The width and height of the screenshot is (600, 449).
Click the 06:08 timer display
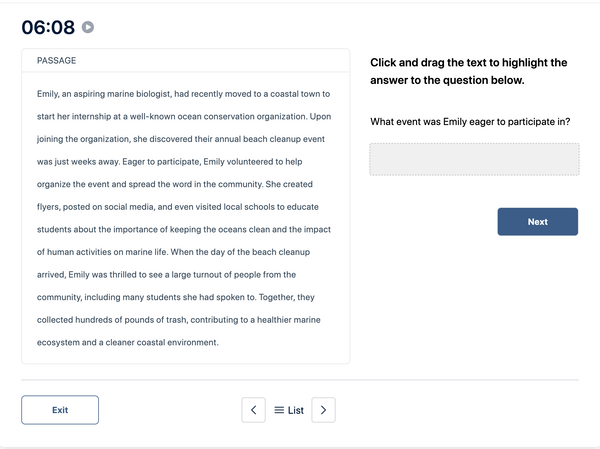[x=48, y=27]
